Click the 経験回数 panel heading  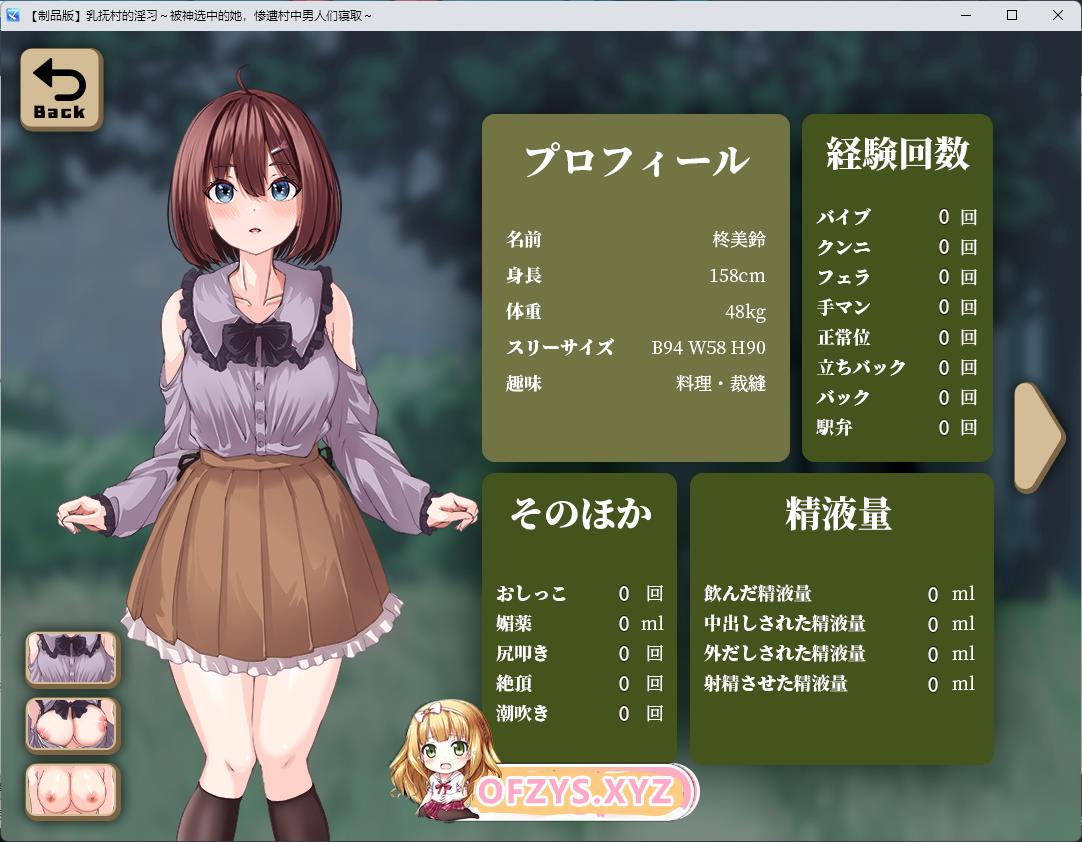click(897, 154)
